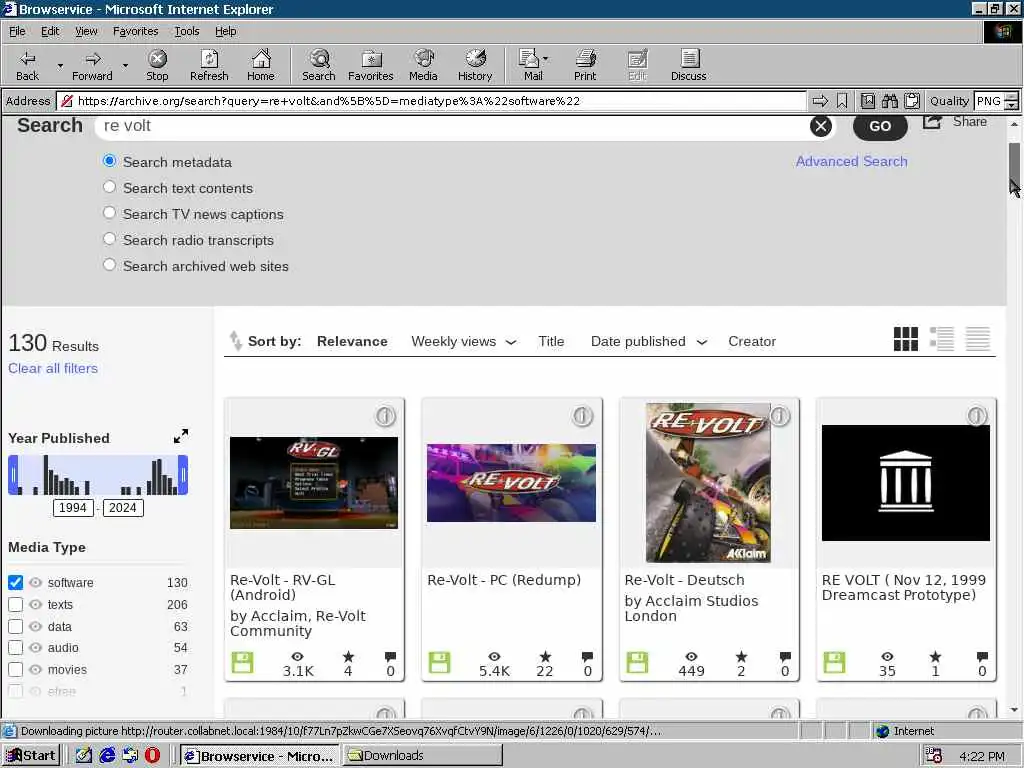Click the GO search button
The height and width of the screenshot is (768, 1024).
tap(880, 127)
